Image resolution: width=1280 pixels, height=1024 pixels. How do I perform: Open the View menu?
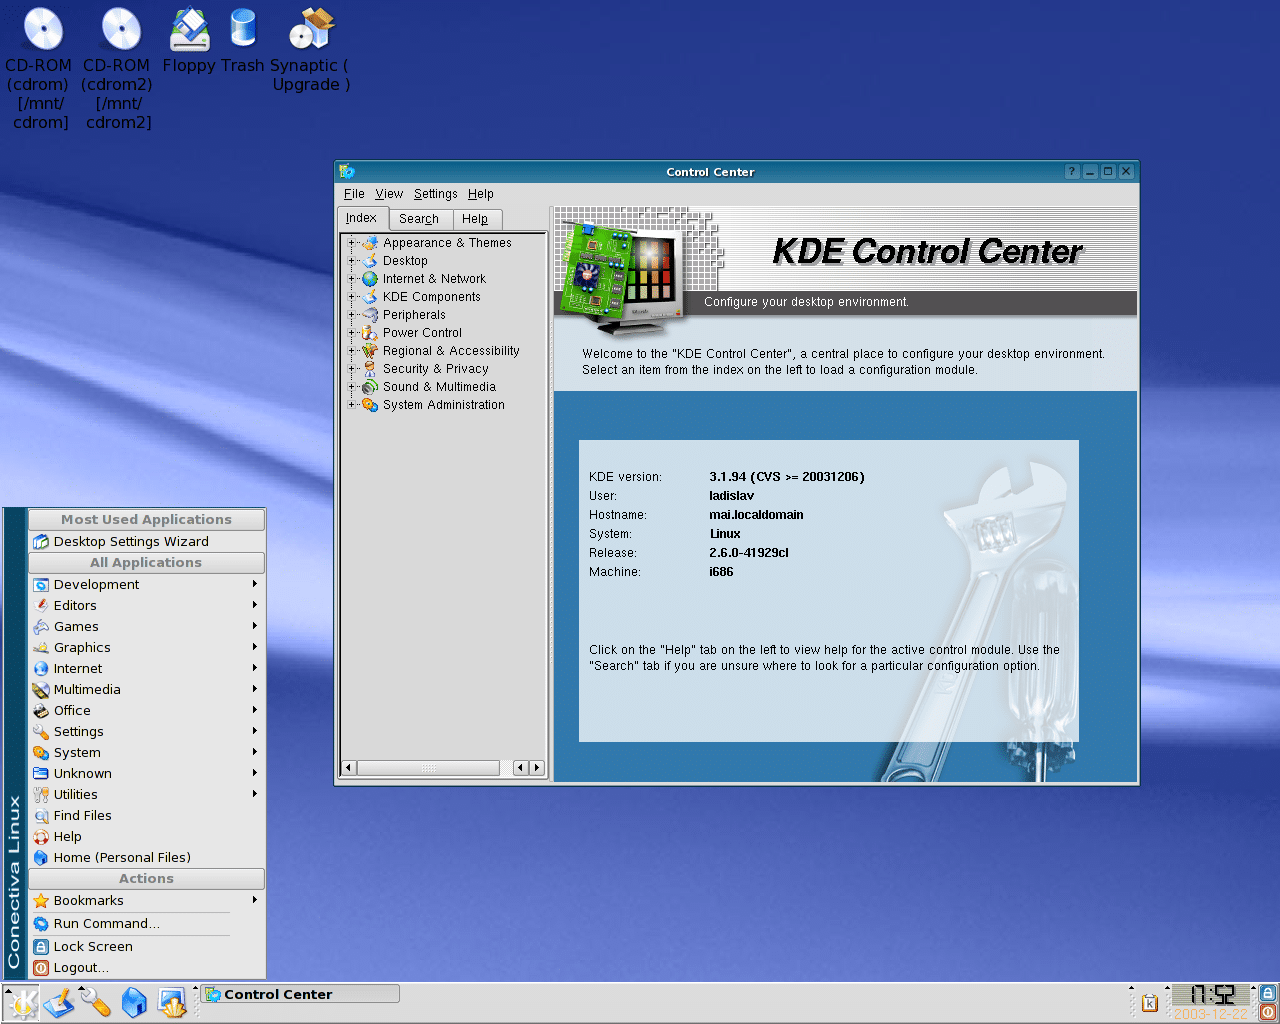[389, 194]
